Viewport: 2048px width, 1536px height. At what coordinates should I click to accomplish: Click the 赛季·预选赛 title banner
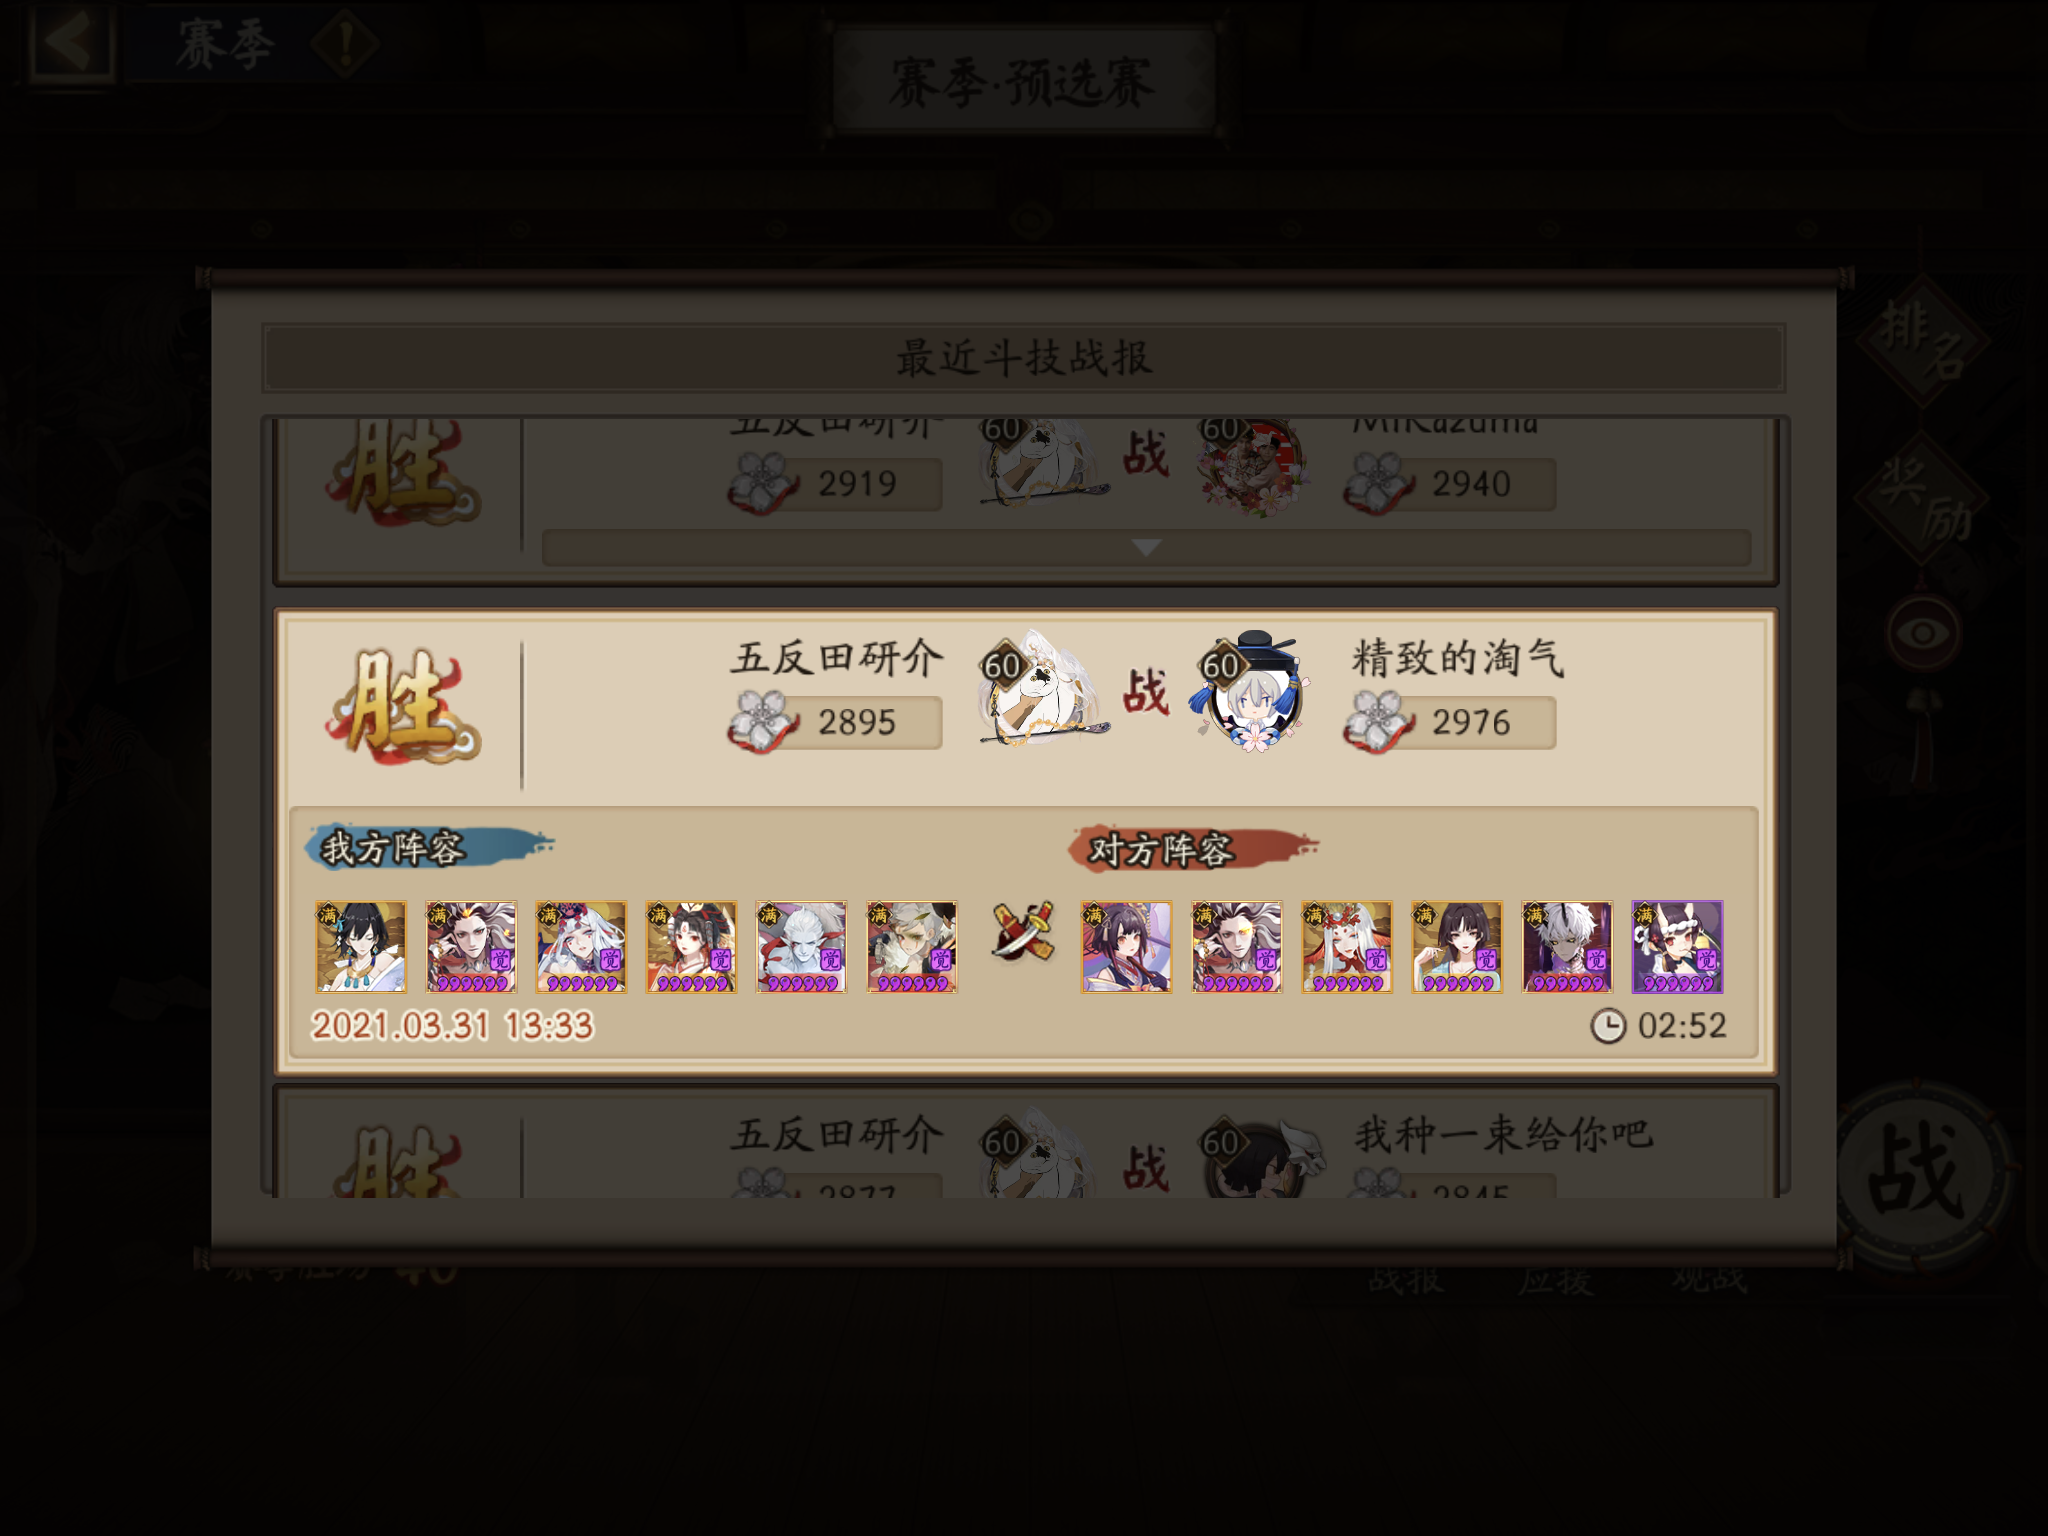1024,82
